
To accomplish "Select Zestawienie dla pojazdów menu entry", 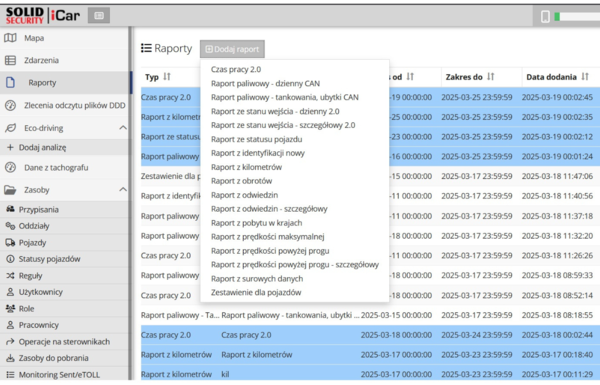I will point(256,293).
